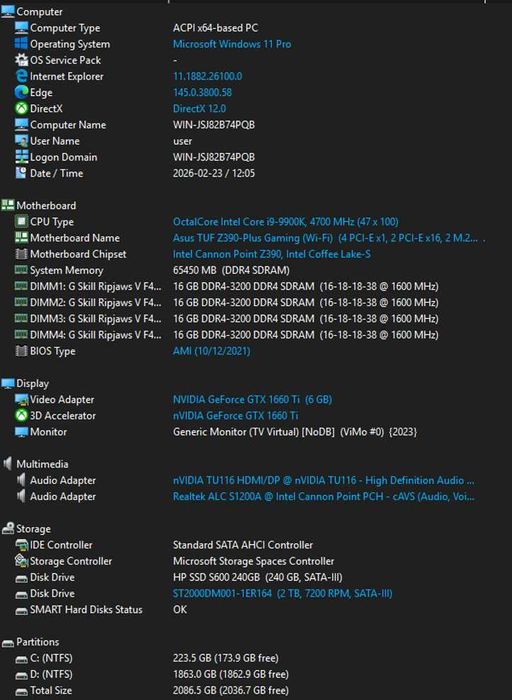Click the Xbox icon beside 3D Accelerator

click(21, 415)
